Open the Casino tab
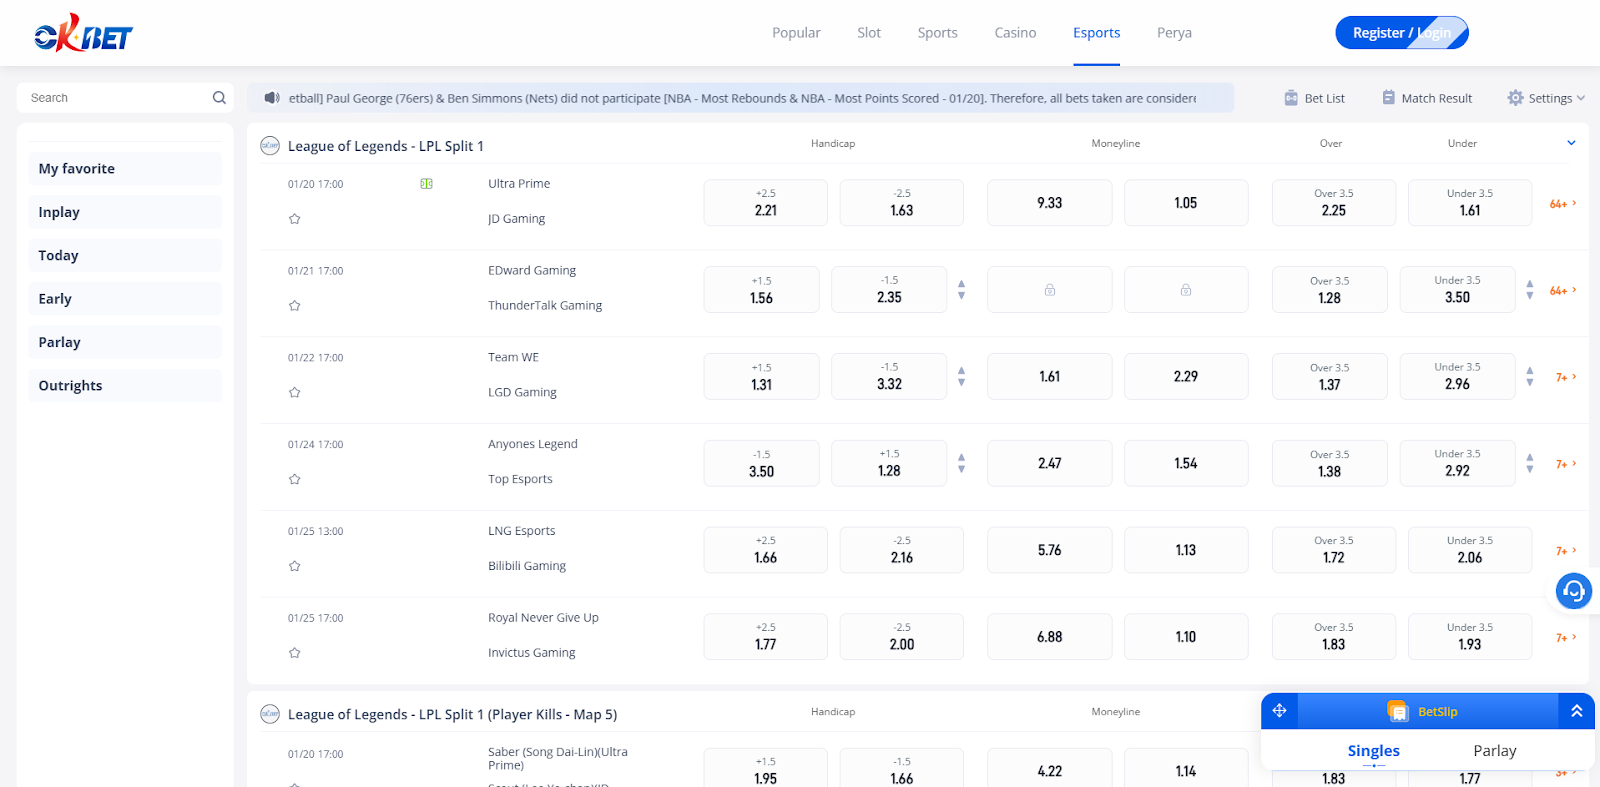Image resolution: width=1600 pixels, height=787 pixels. [1015, 33]
